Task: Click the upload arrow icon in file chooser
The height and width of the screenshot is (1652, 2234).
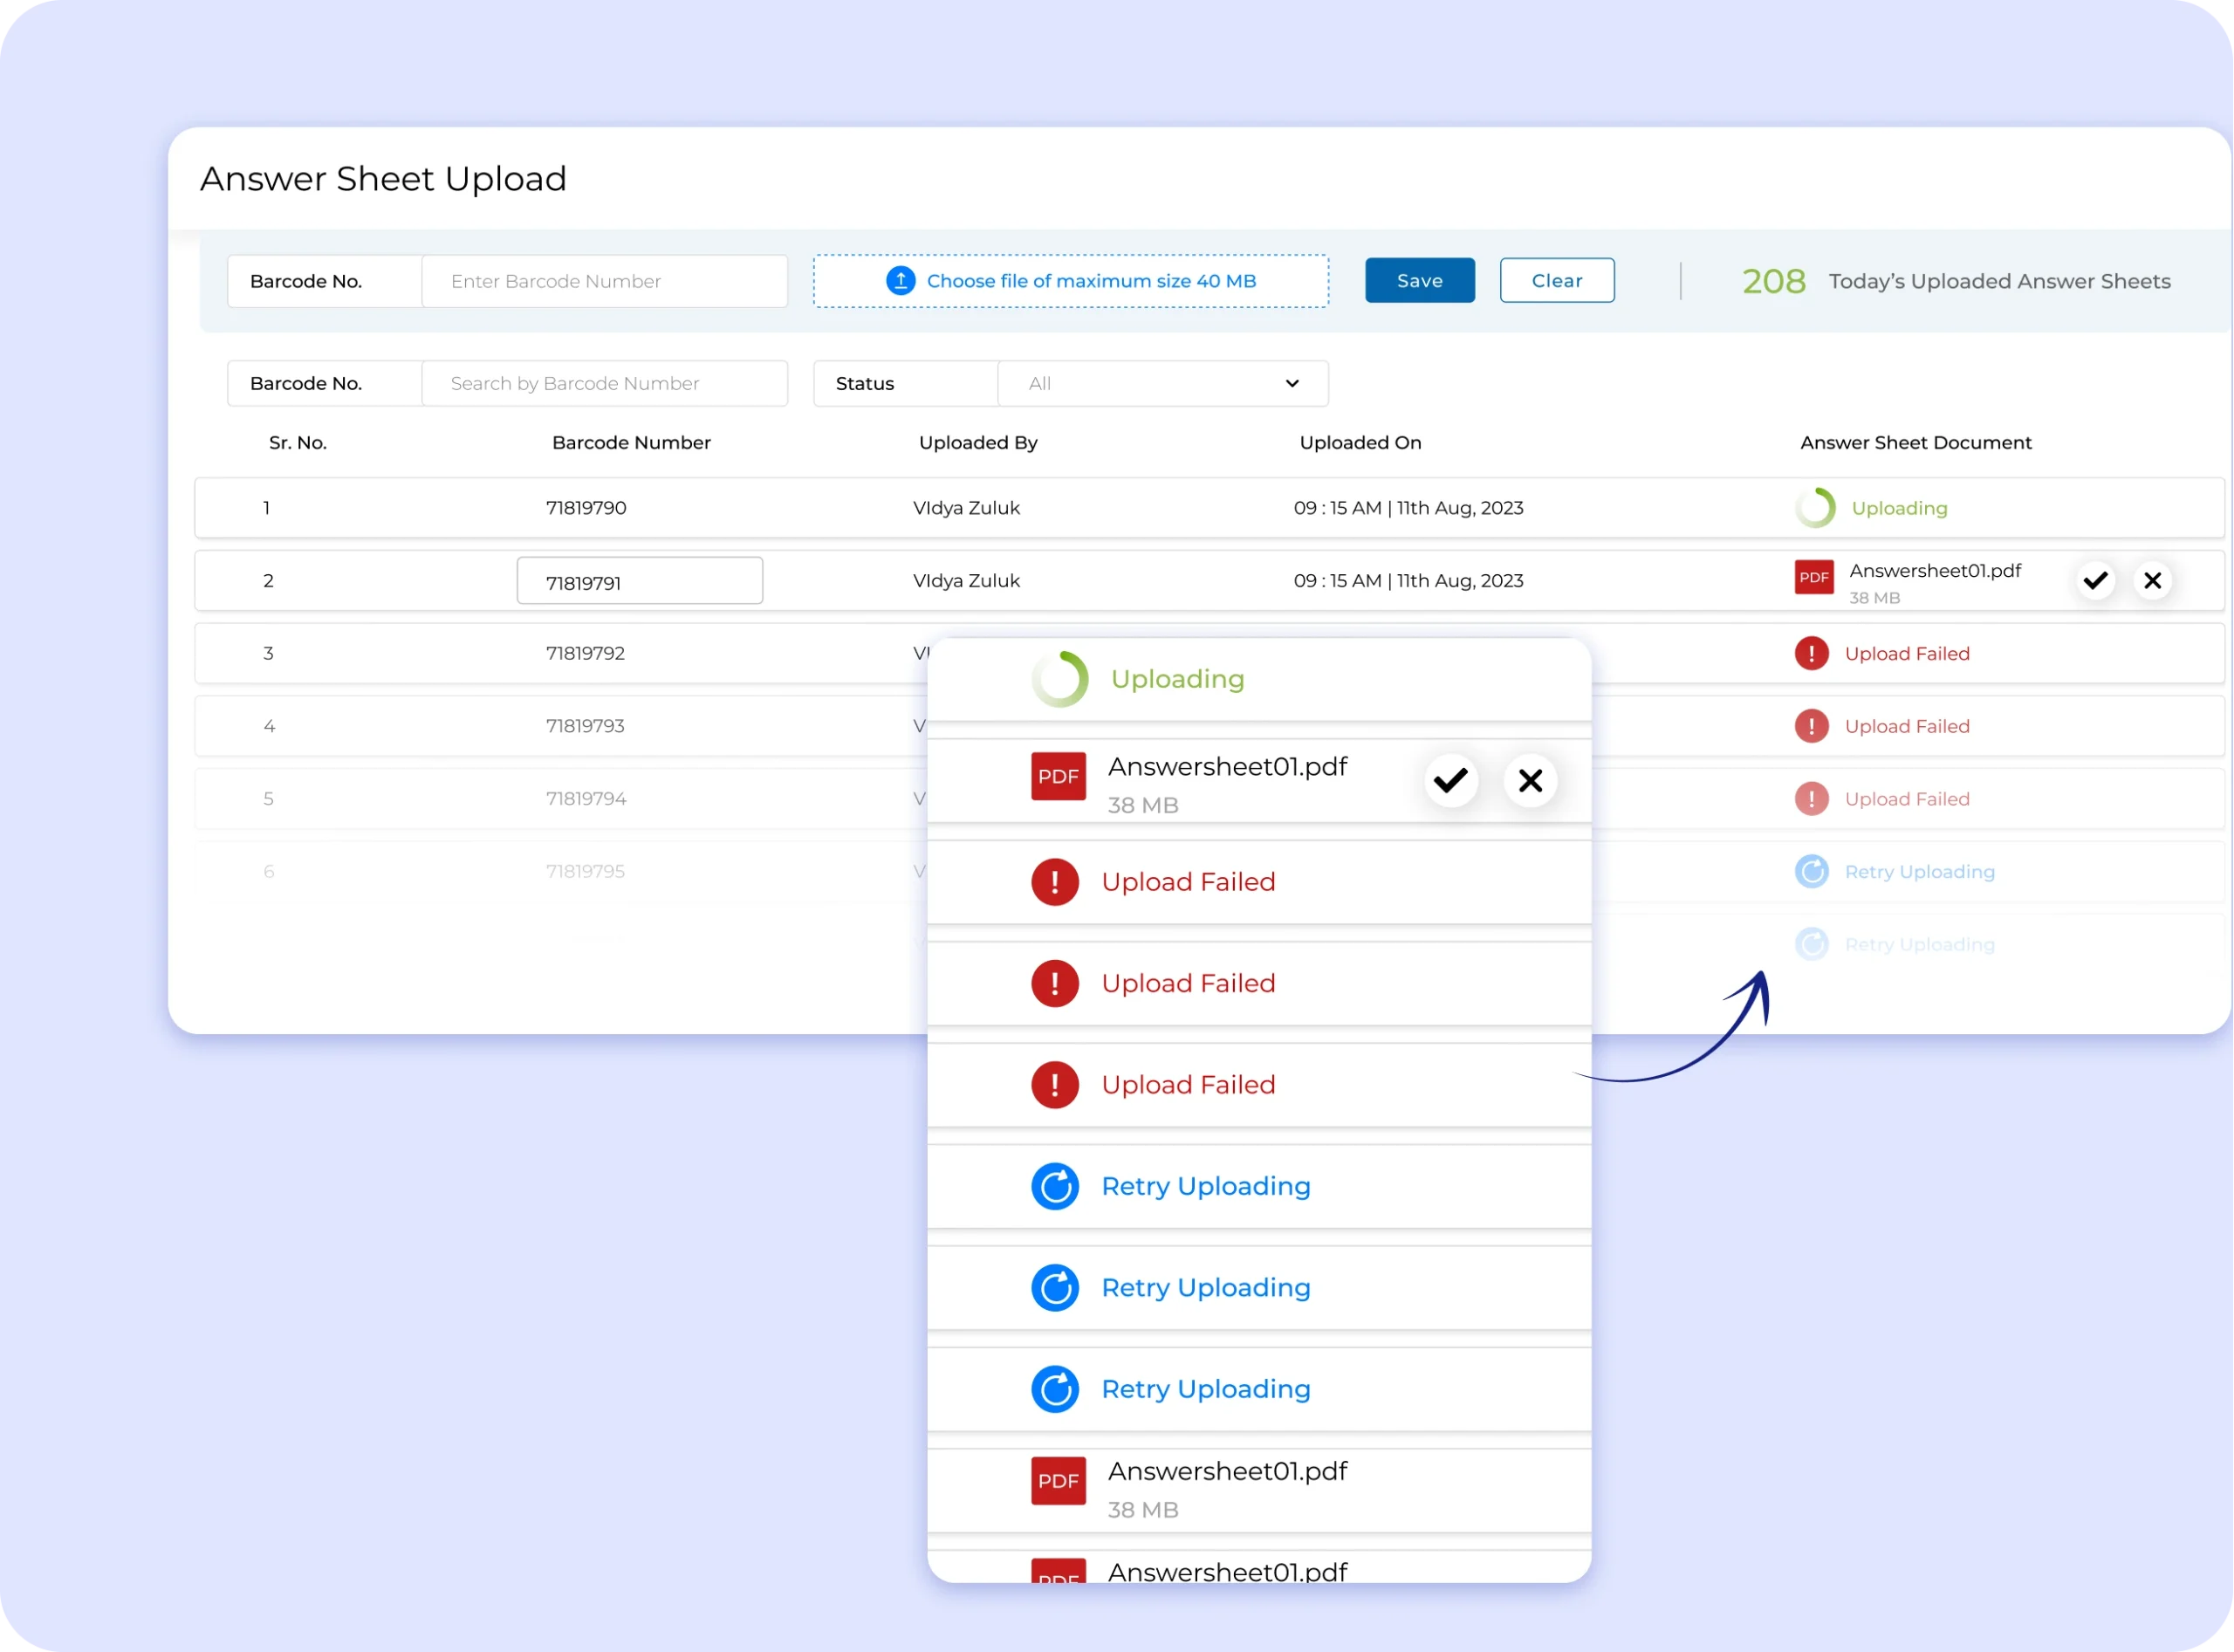Action: (x=900, y=281)
